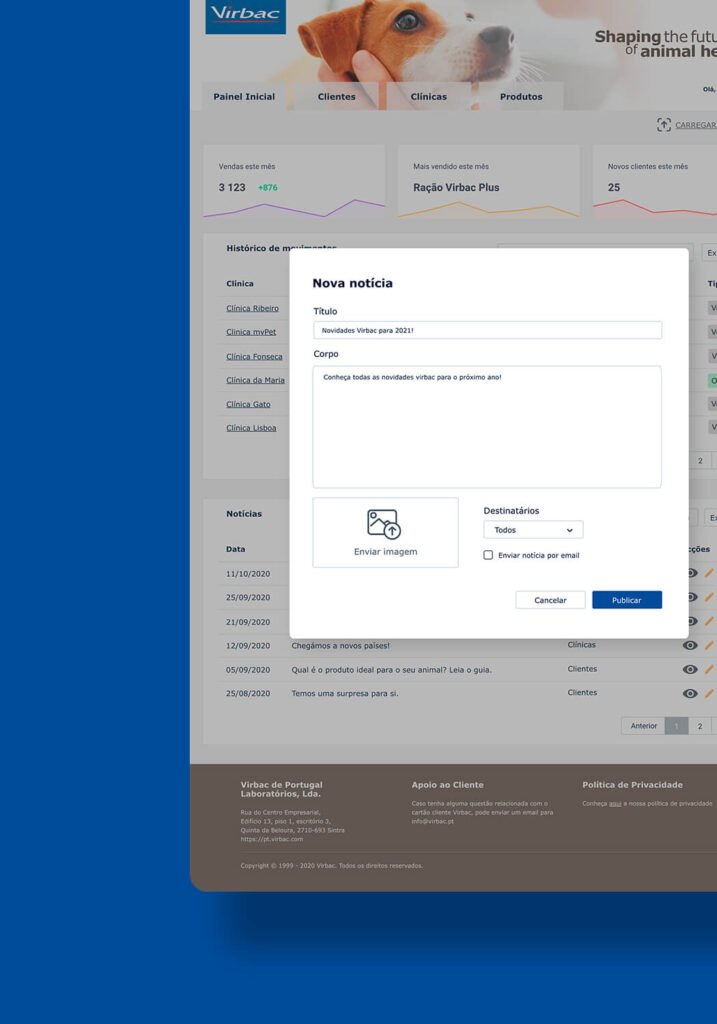Image resolution: width=717 pixels, height=1024 pixels.
Task: Switch to the Produtos tab
Action: coord(521,97)
